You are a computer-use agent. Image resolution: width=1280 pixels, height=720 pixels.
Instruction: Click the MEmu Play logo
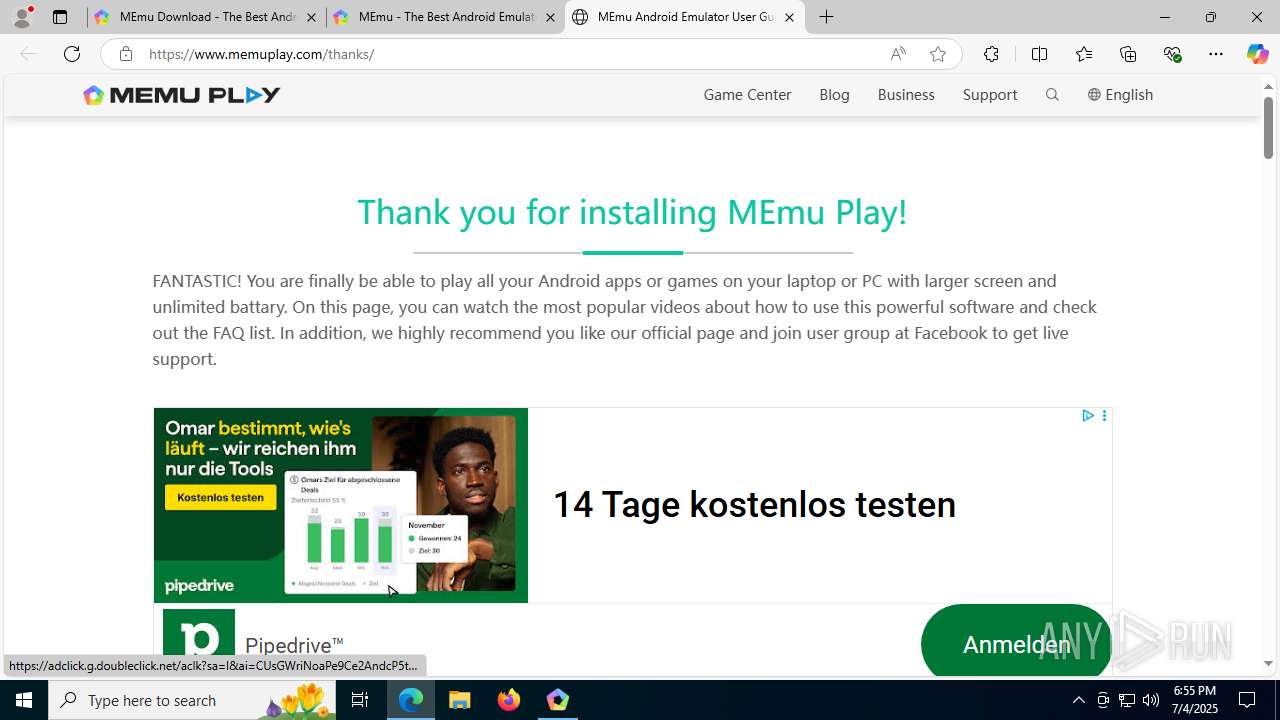click(x=182, y=95)
